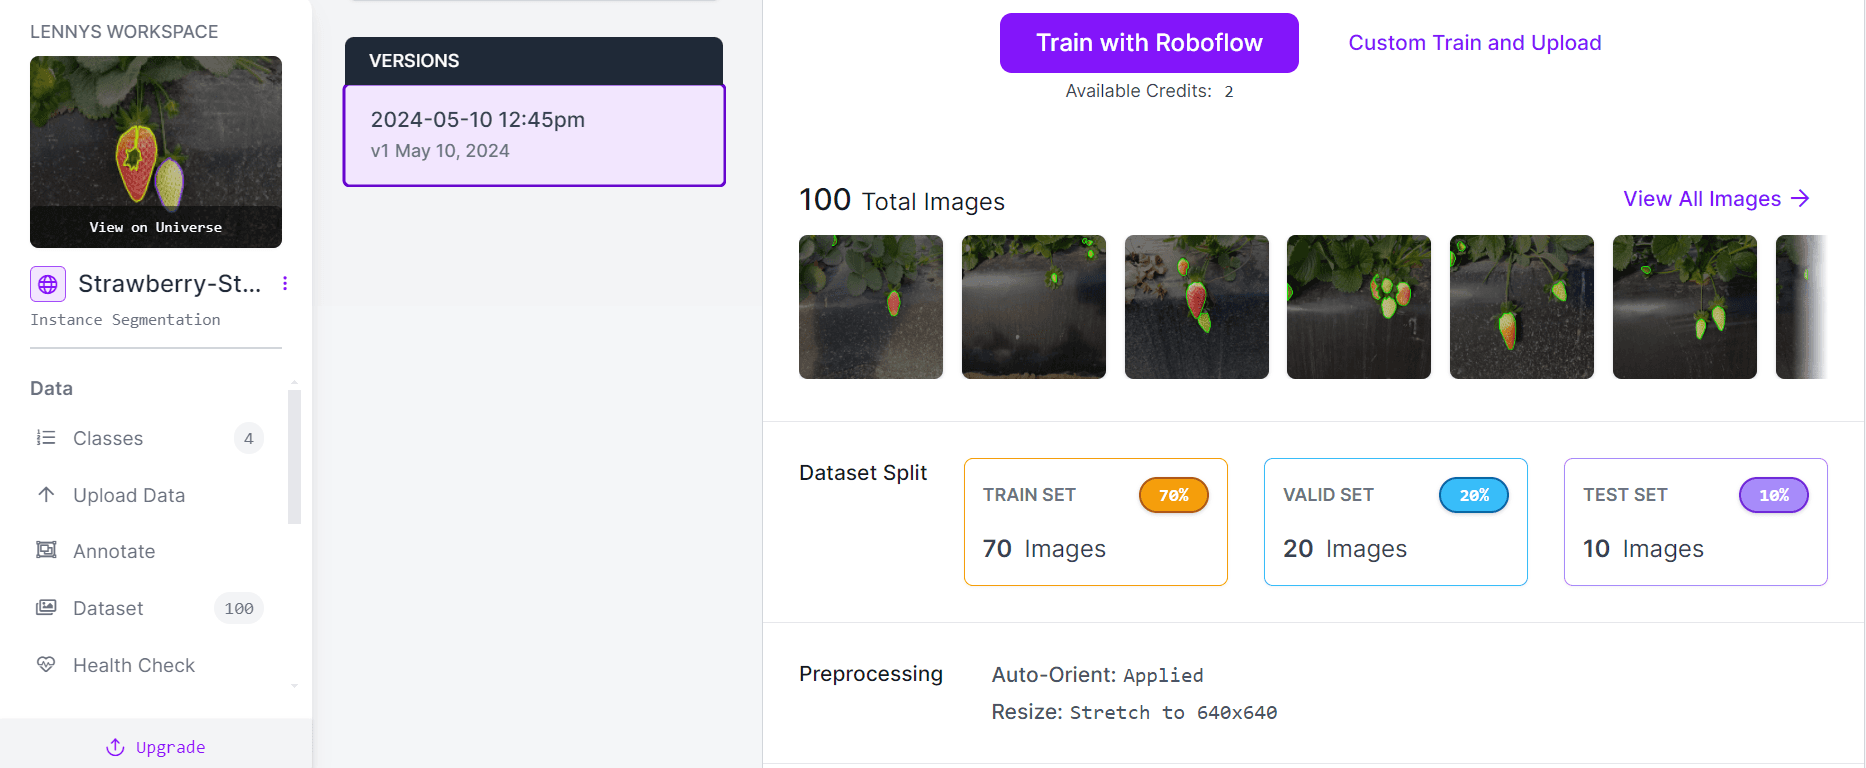
Task: Click the Classes list icon
Action: pos(46,438)
